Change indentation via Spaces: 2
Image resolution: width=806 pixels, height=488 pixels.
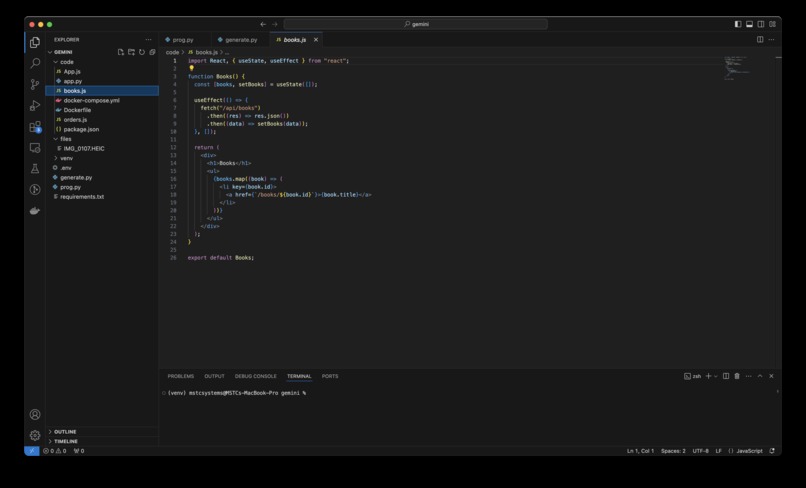[x=673, y=451]
